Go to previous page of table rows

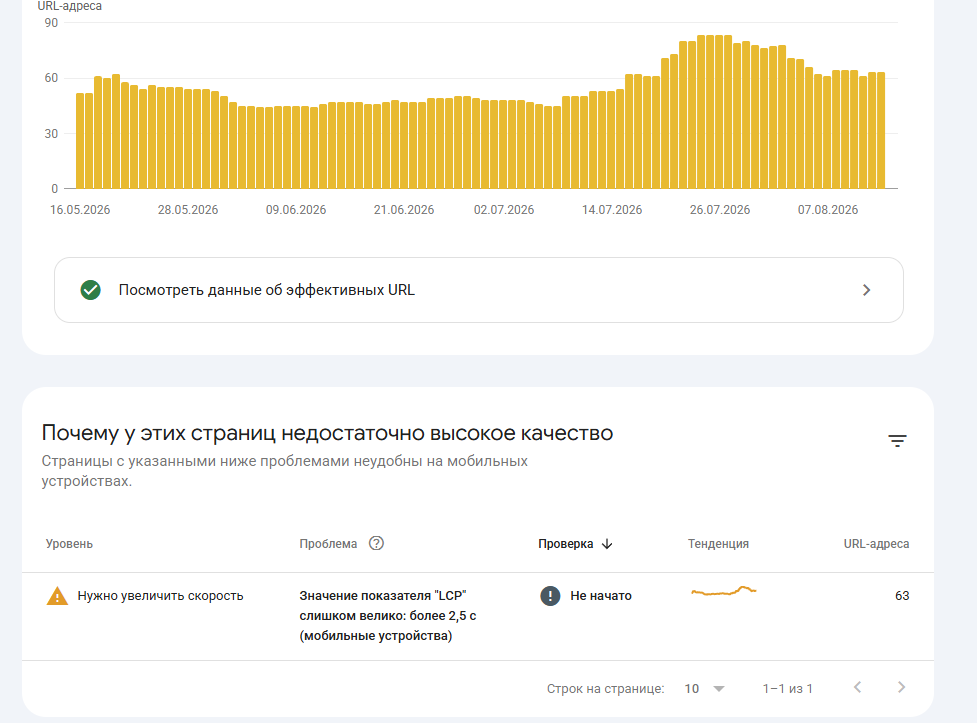858,687
